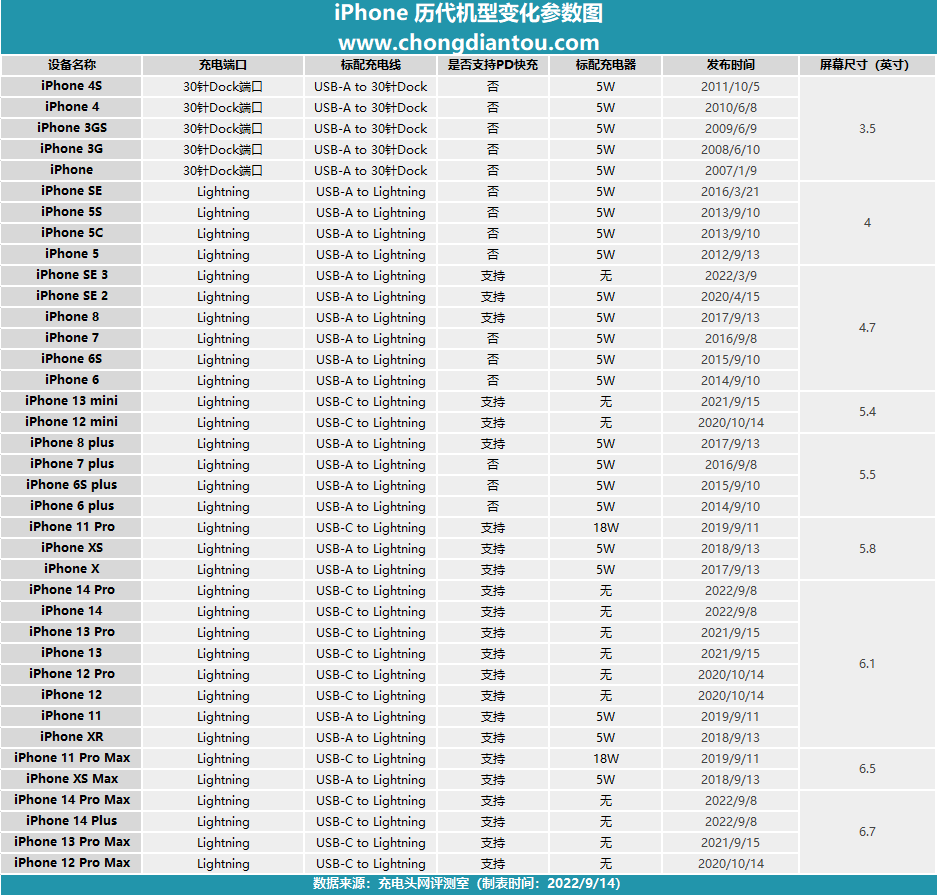
Task: Click the iPhone 11 Pro device name cell
Action: [71, 527]
